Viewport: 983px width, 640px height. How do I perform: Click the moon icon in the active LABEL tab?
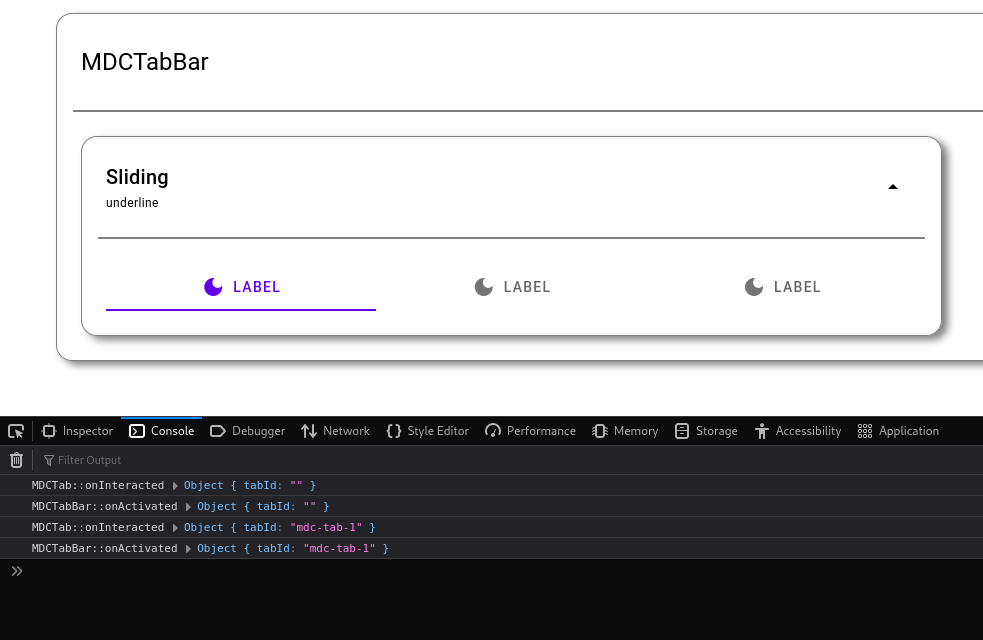pos(213,286)
